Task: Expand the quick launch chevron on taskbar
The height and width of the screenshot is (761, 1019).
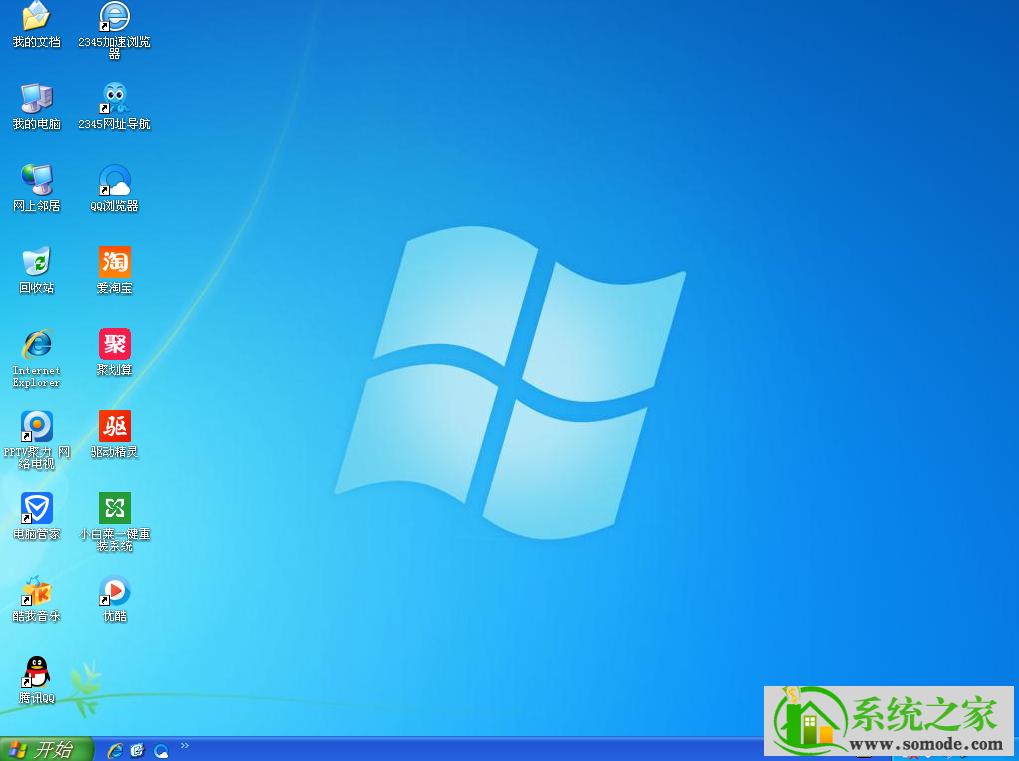Action: (185, 744)
